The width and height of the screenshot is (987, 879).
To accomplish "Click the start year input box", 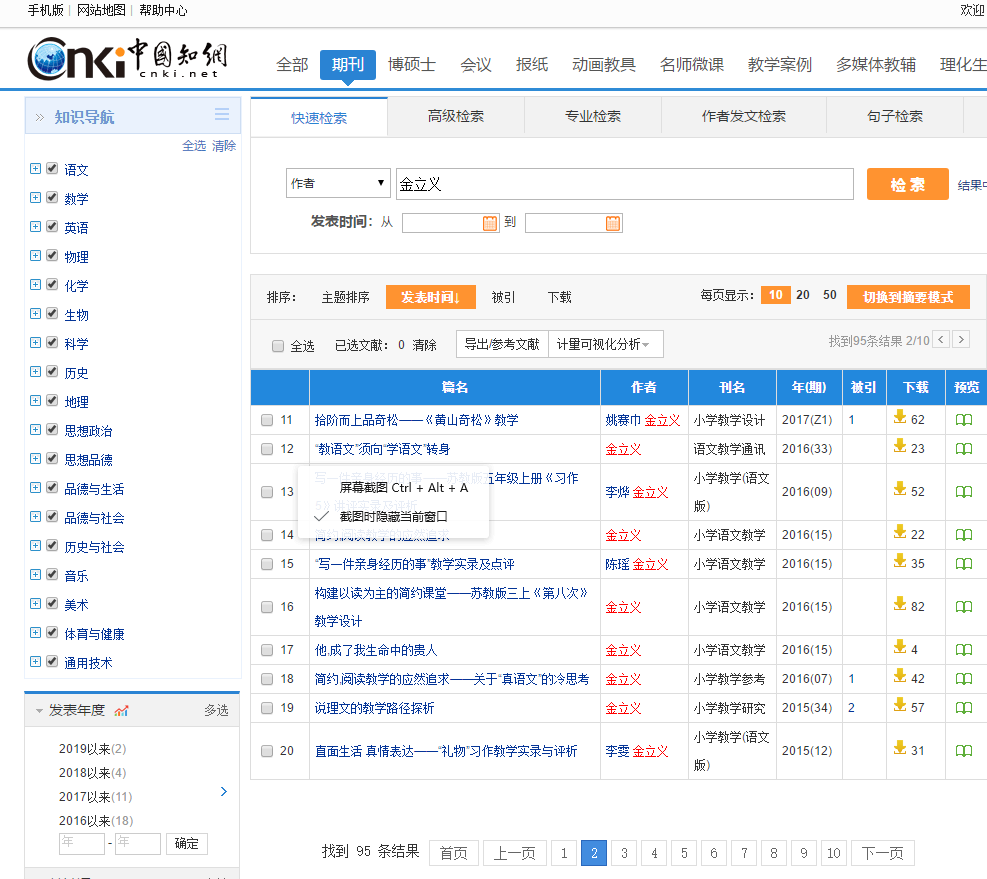I will (82, 844).
